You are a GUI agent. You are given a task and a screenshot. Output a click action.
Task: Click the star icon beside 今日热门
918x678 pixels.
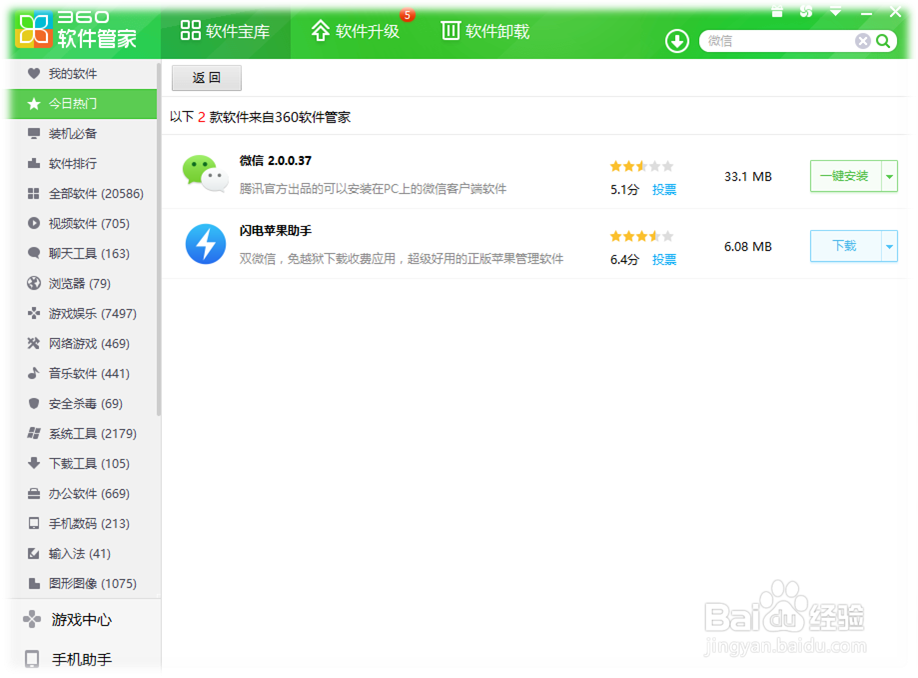click(34, 104)
